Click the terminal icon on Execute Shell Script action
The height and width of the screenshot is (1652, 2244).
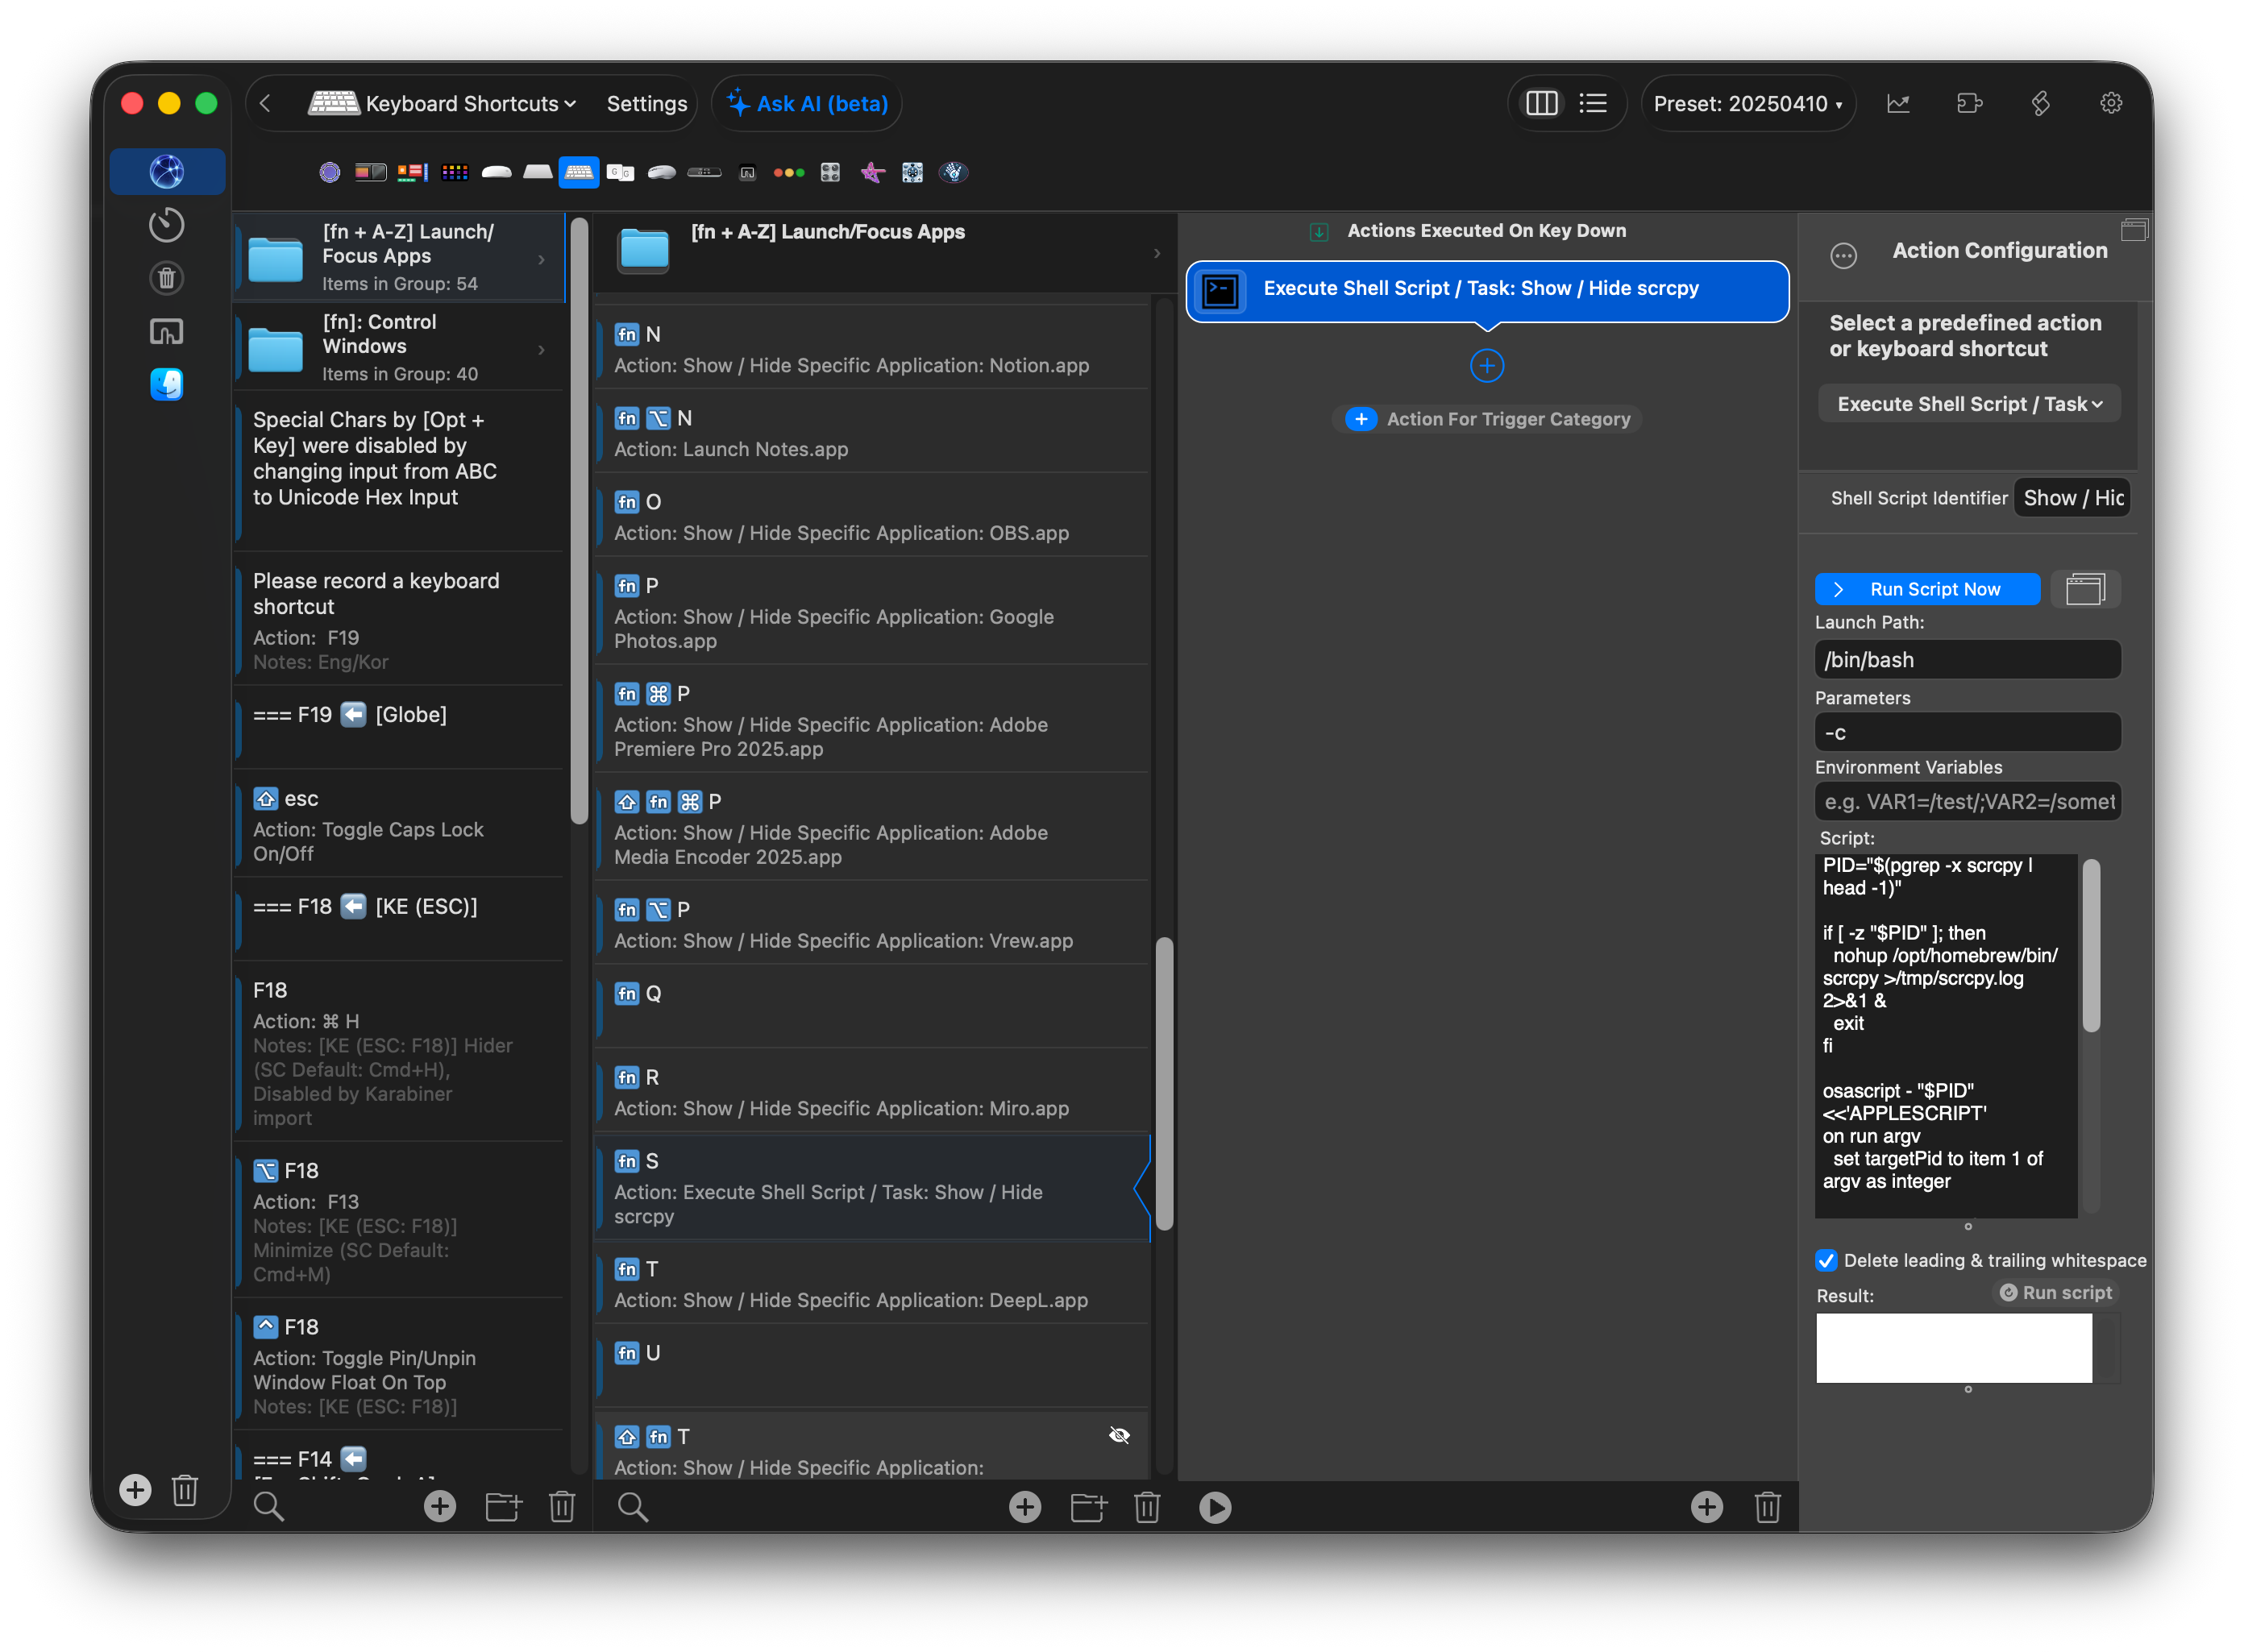(x=1220, y=291)
